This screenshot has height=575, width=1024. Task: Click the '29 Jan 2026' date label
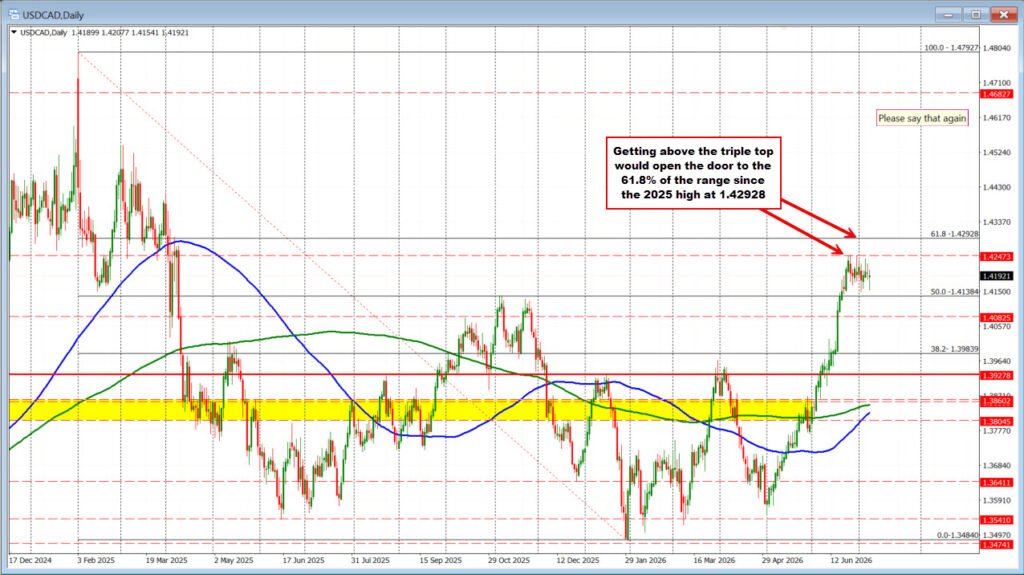(x=646, y=561)
